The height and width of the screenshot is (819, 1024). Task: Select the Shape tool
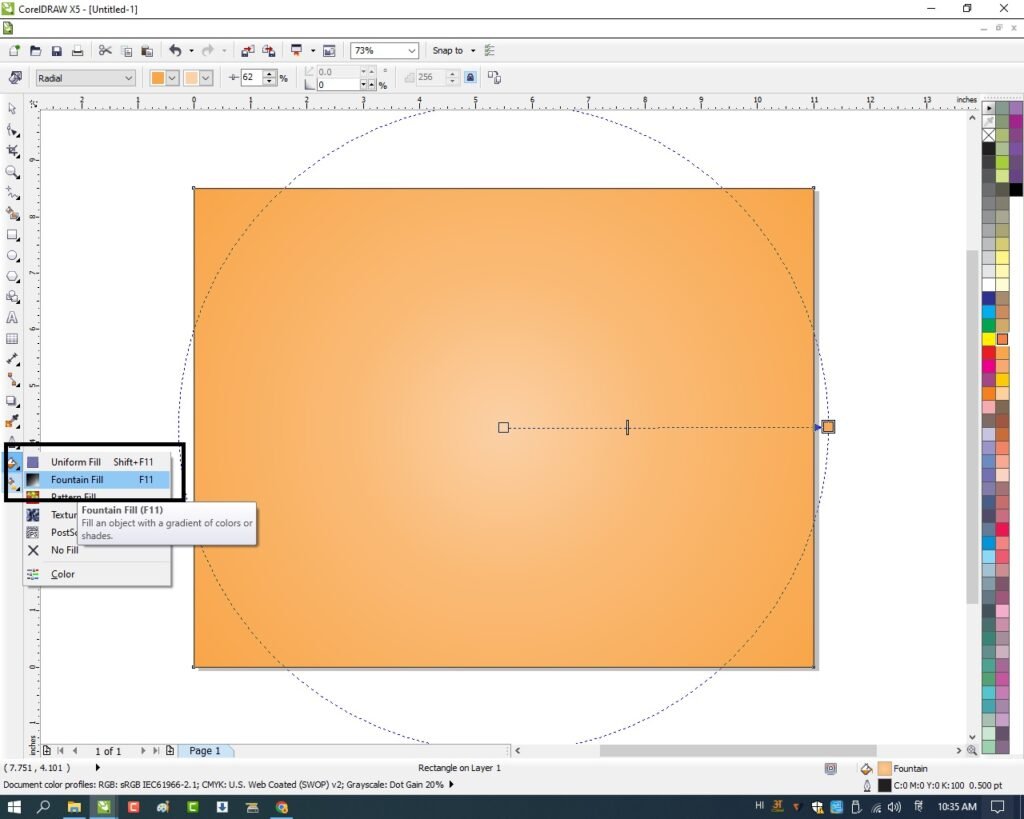click(x=12, y=130)
